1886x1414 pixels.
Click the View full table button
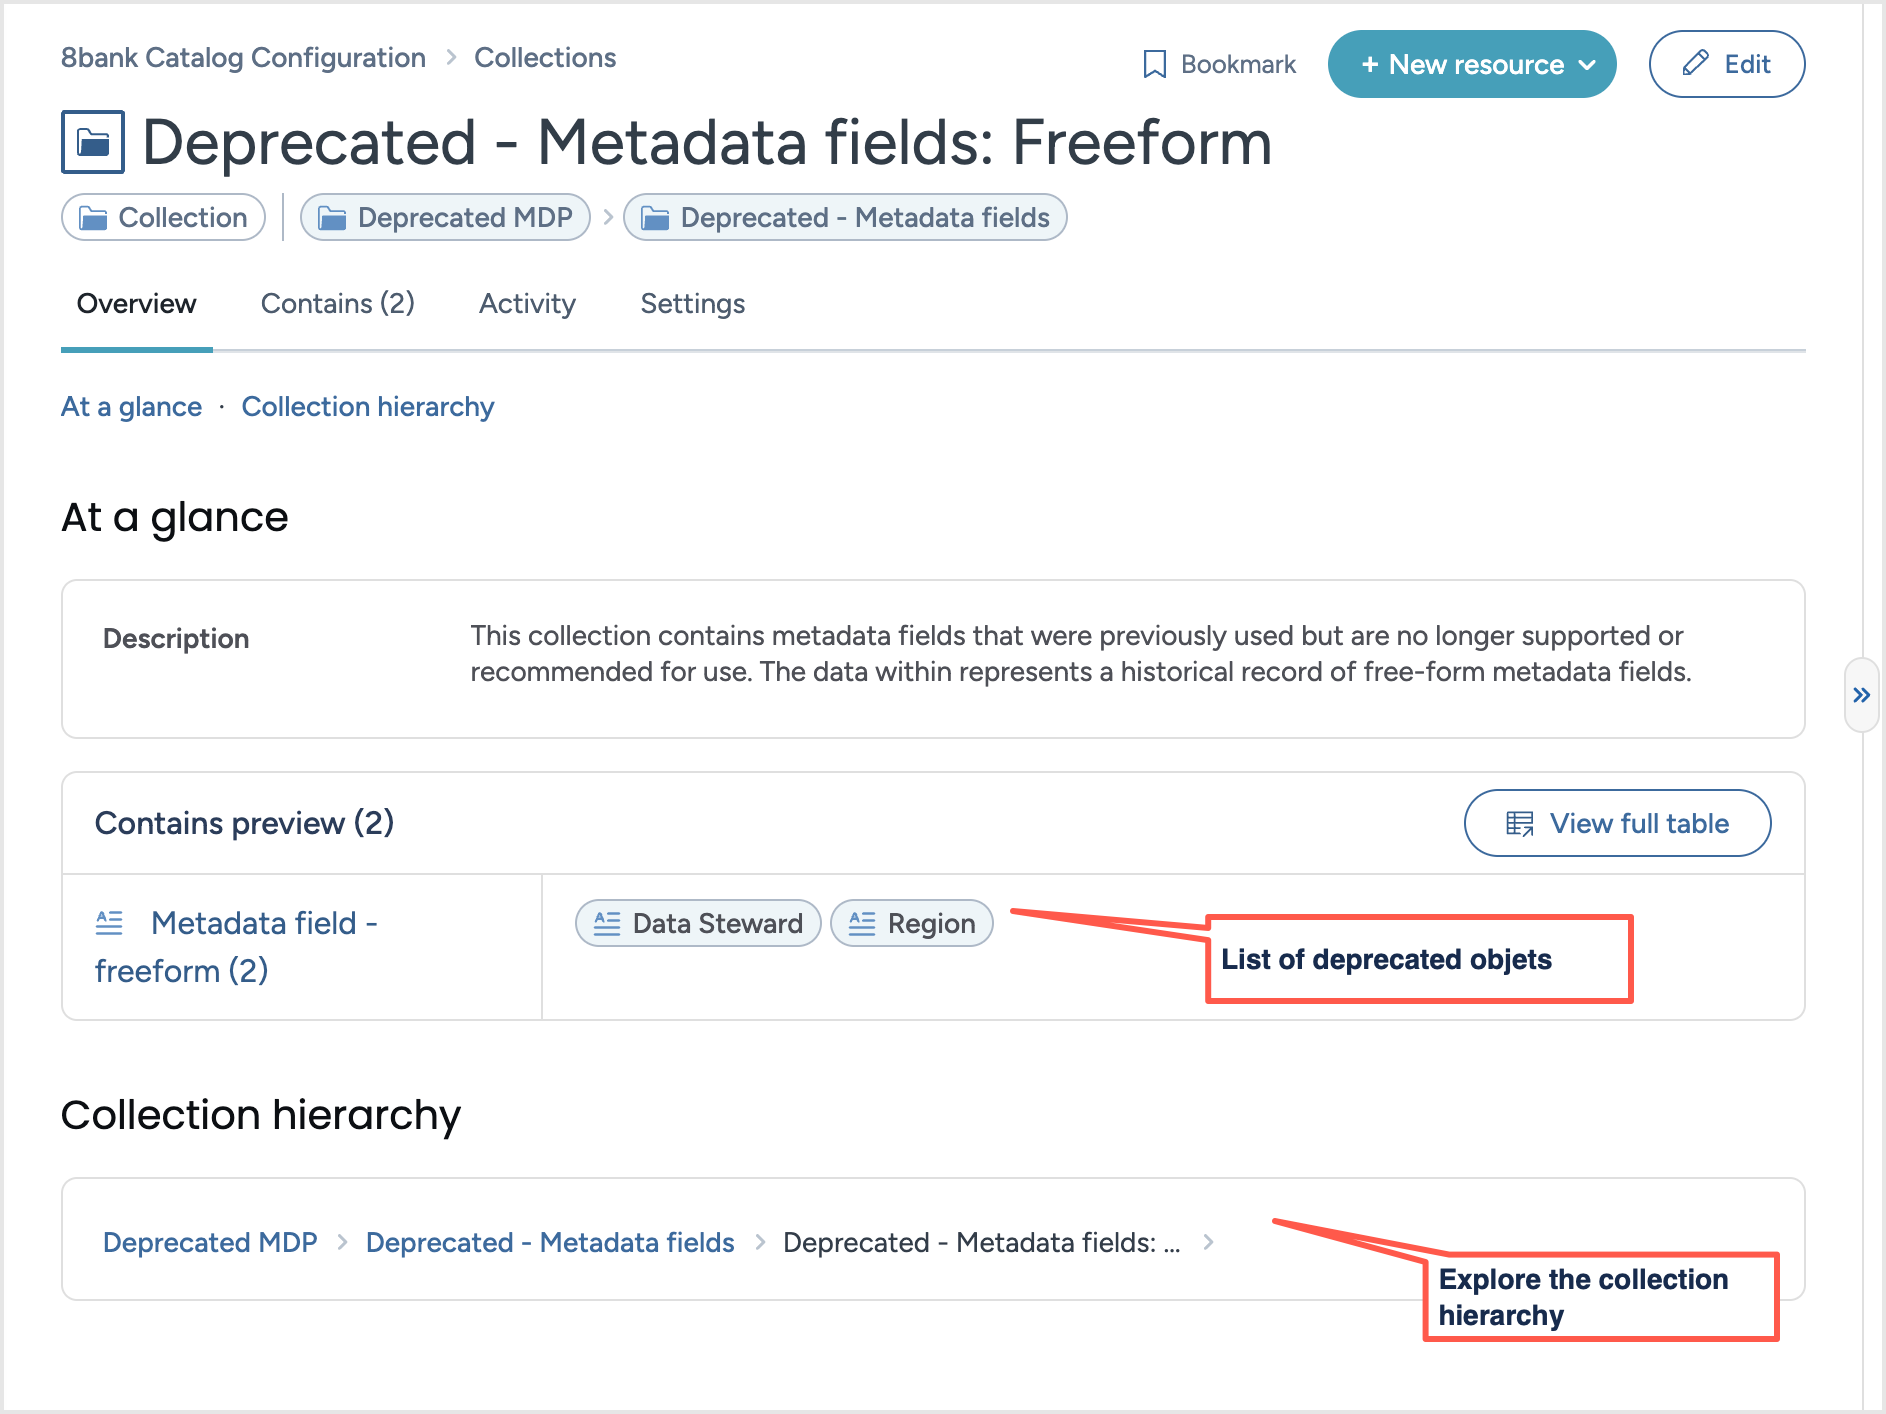click(x=1618, y=823)
